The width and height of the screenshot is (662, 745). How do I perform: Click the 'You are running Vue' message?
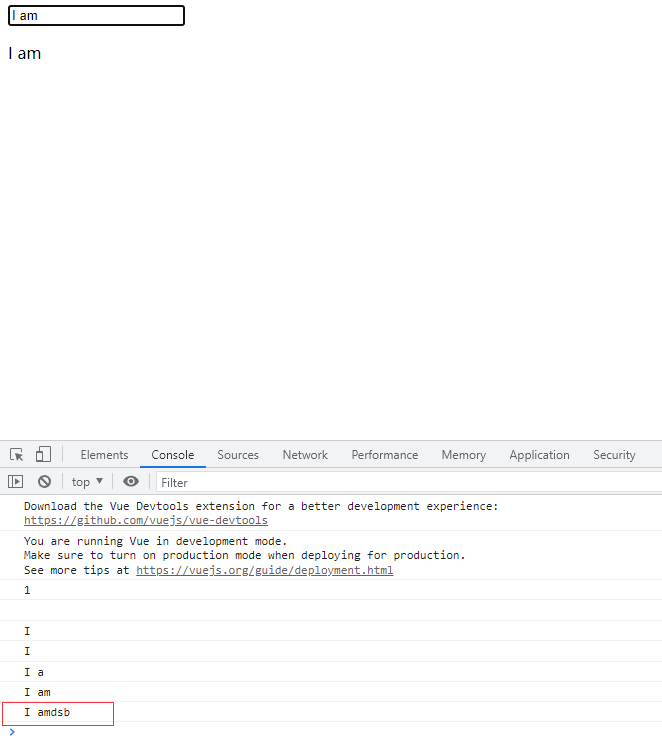tap(331, 555)
